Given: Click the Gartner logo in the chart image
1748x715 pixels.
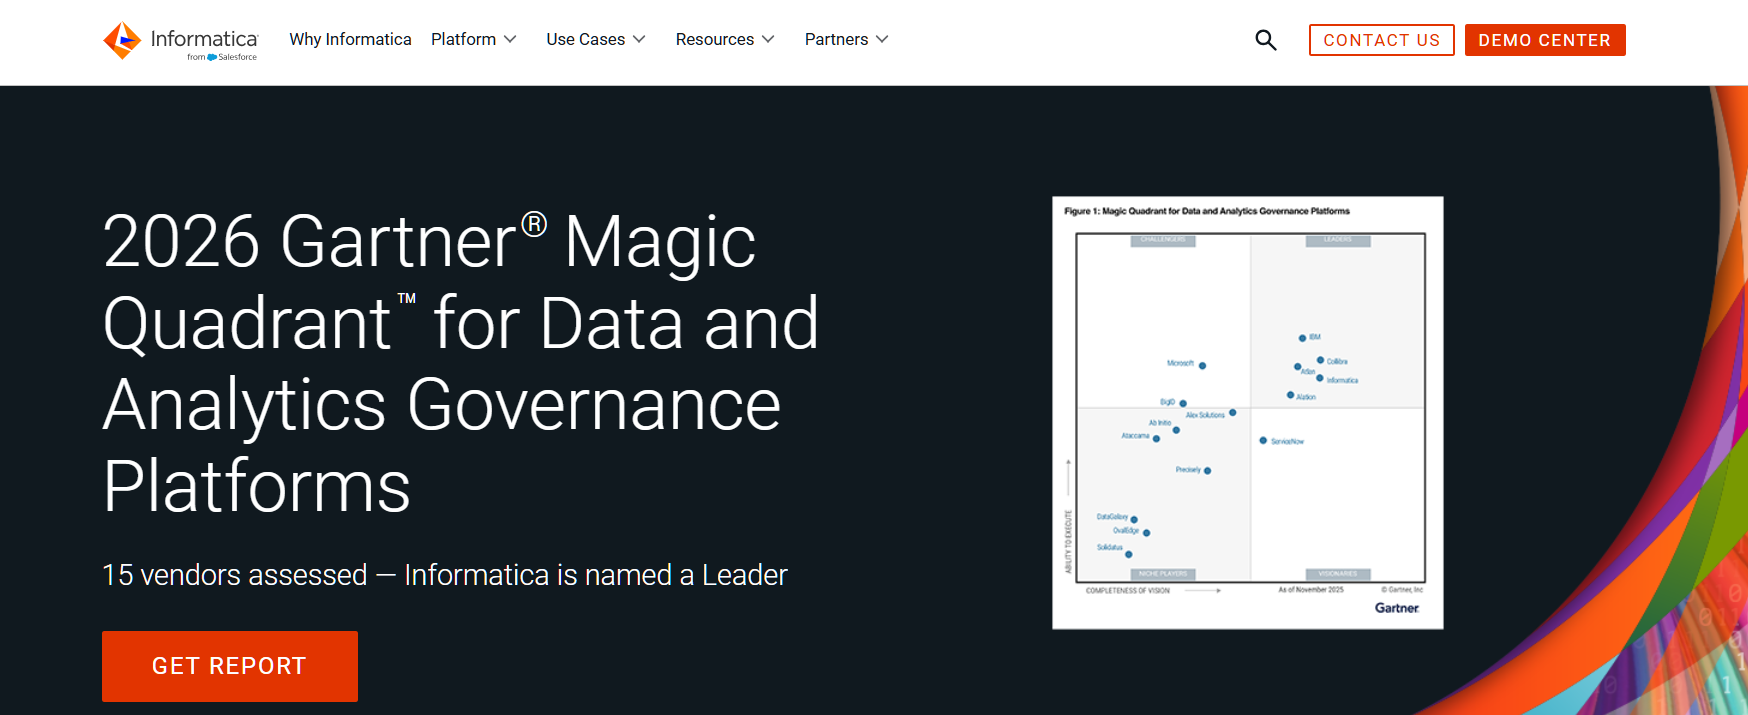Looking at the screenshot, I should click(1396, 608).
